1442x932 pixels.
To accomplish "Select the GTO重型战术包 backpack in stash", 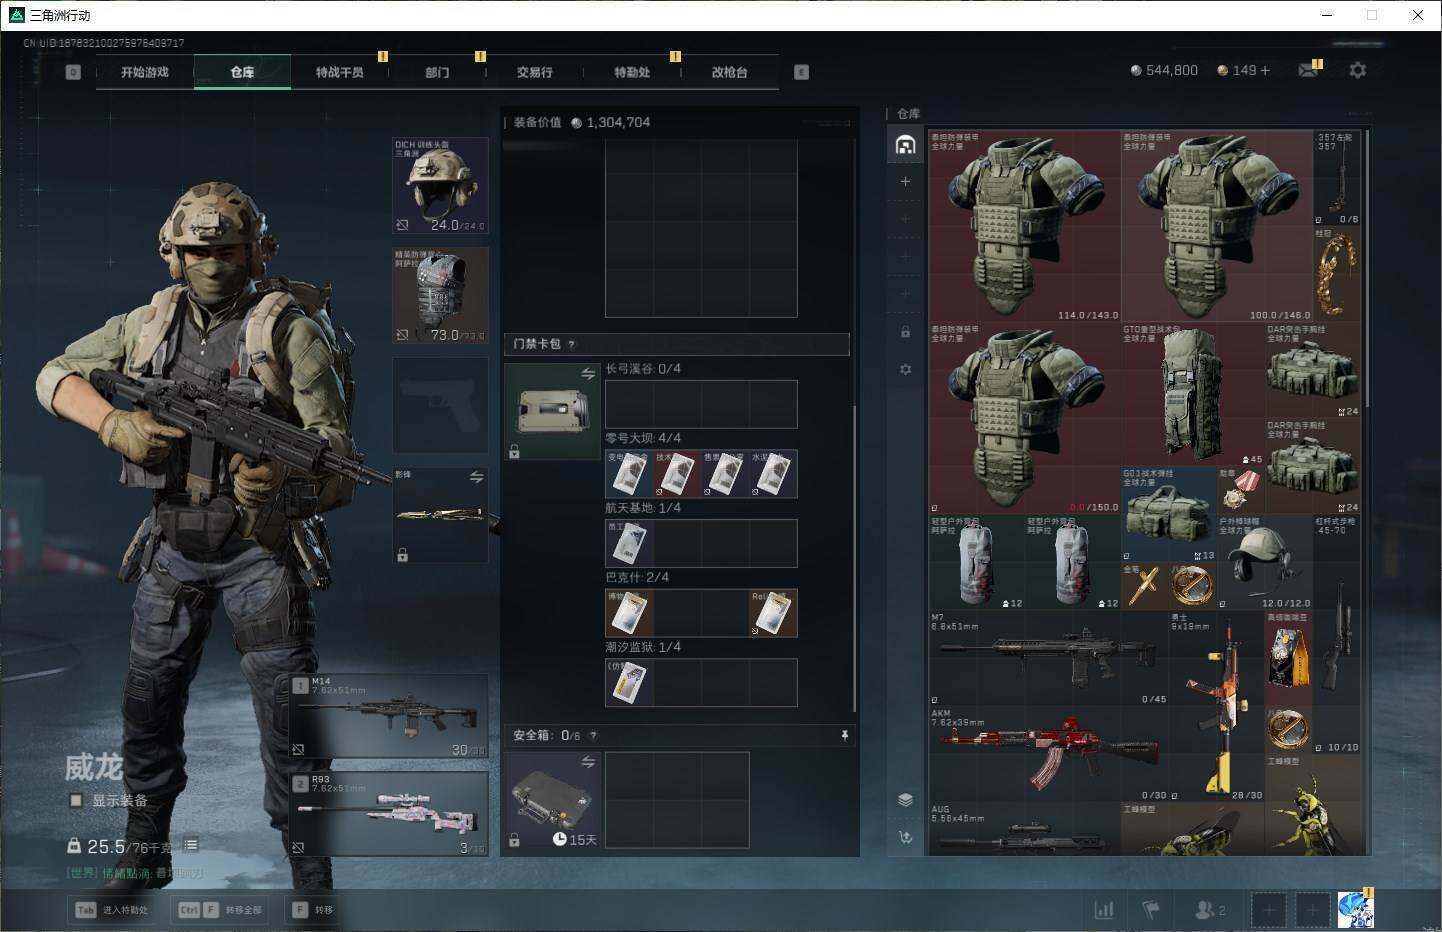I will pyautogui.click(x=1193, y=394).
